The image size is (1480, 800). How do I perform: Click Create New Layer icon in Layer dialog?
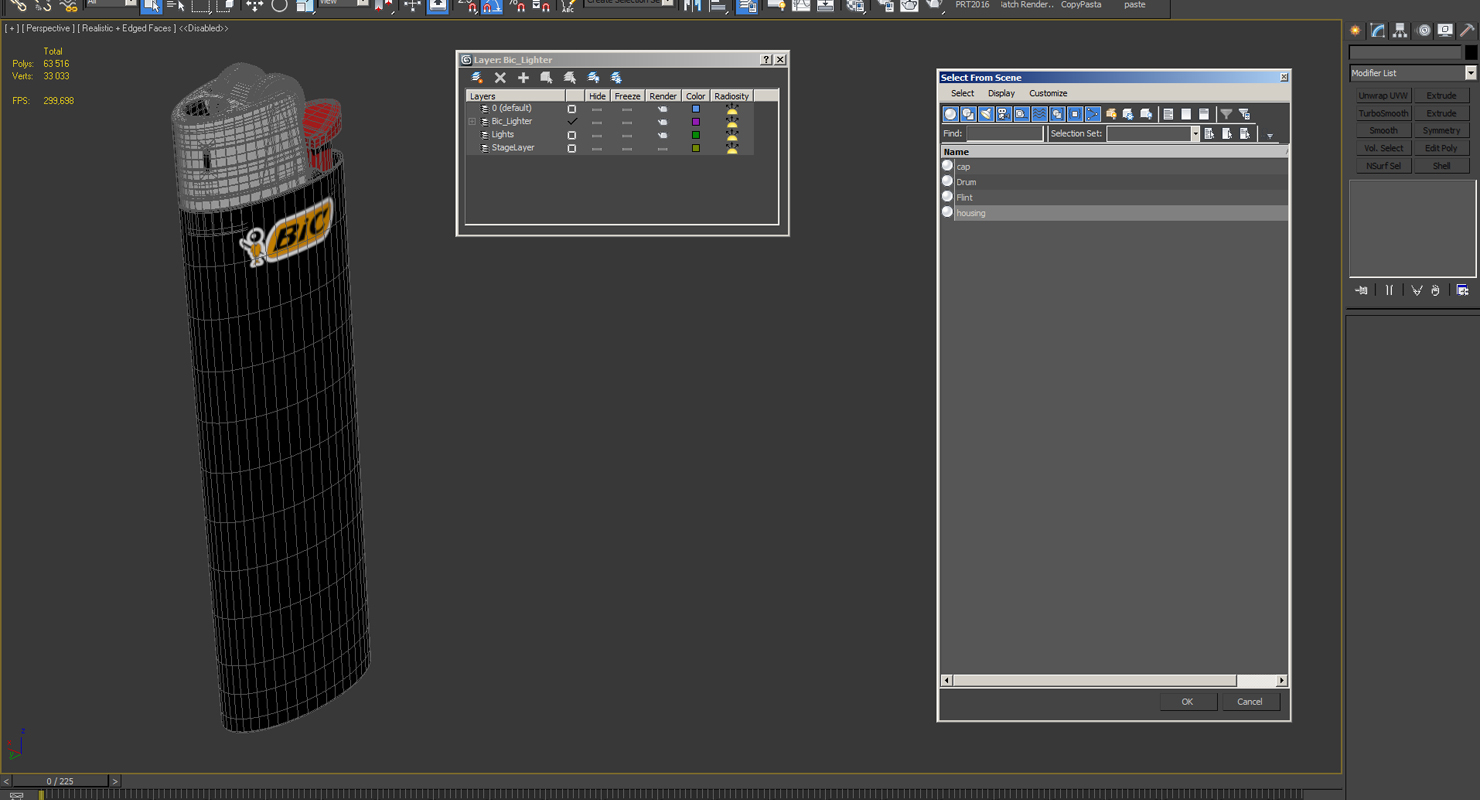477,77
